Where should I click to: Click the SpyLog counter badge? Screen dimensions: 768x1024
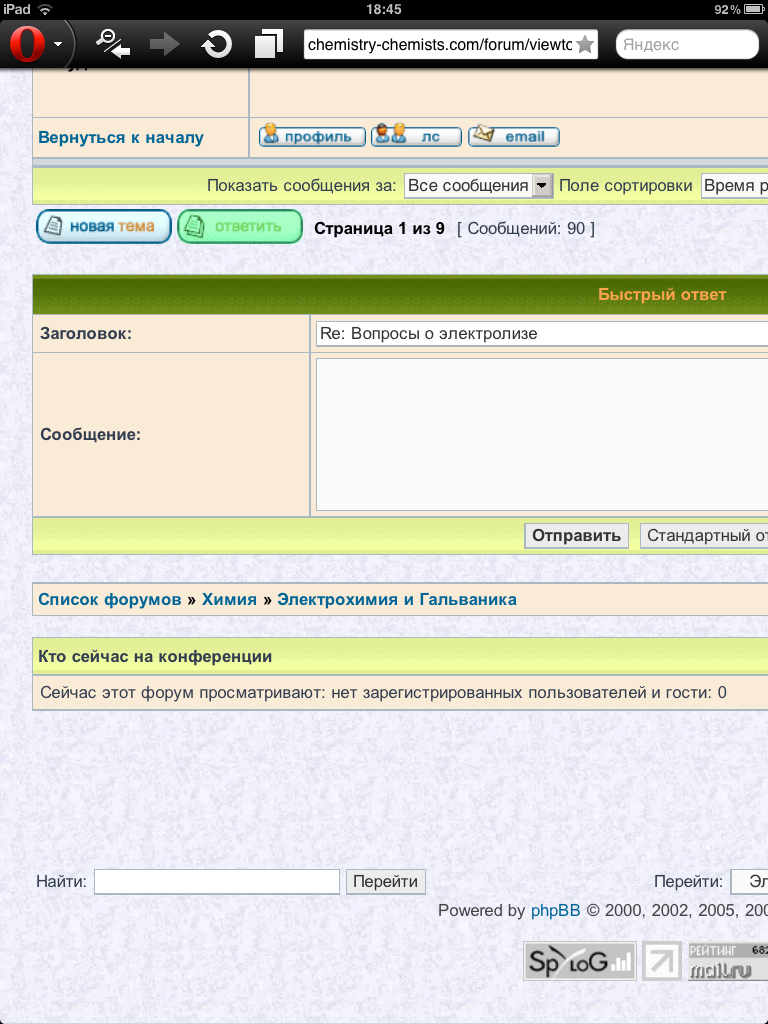tap(580, 962)
